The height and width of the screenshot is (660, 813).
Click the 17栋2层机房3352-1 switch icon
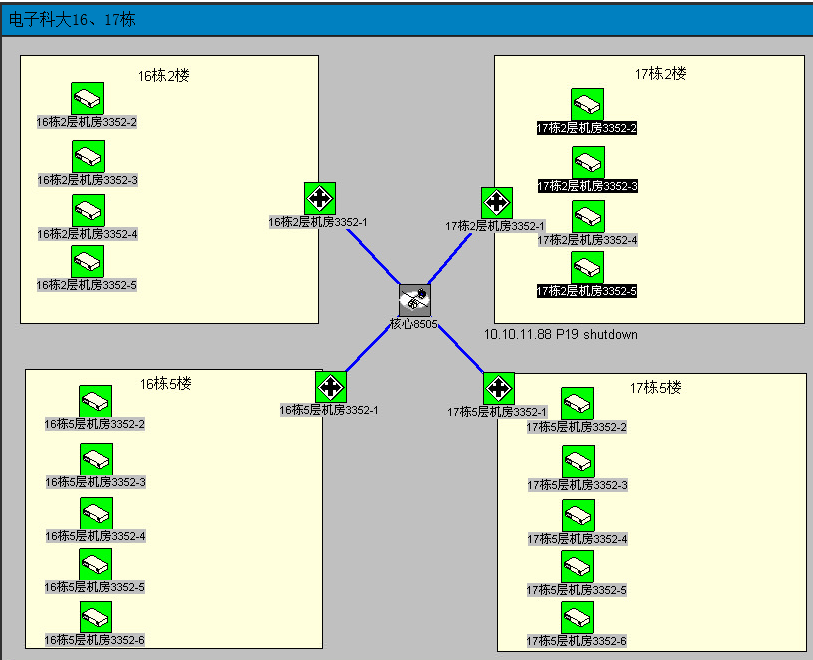[496, 203]
